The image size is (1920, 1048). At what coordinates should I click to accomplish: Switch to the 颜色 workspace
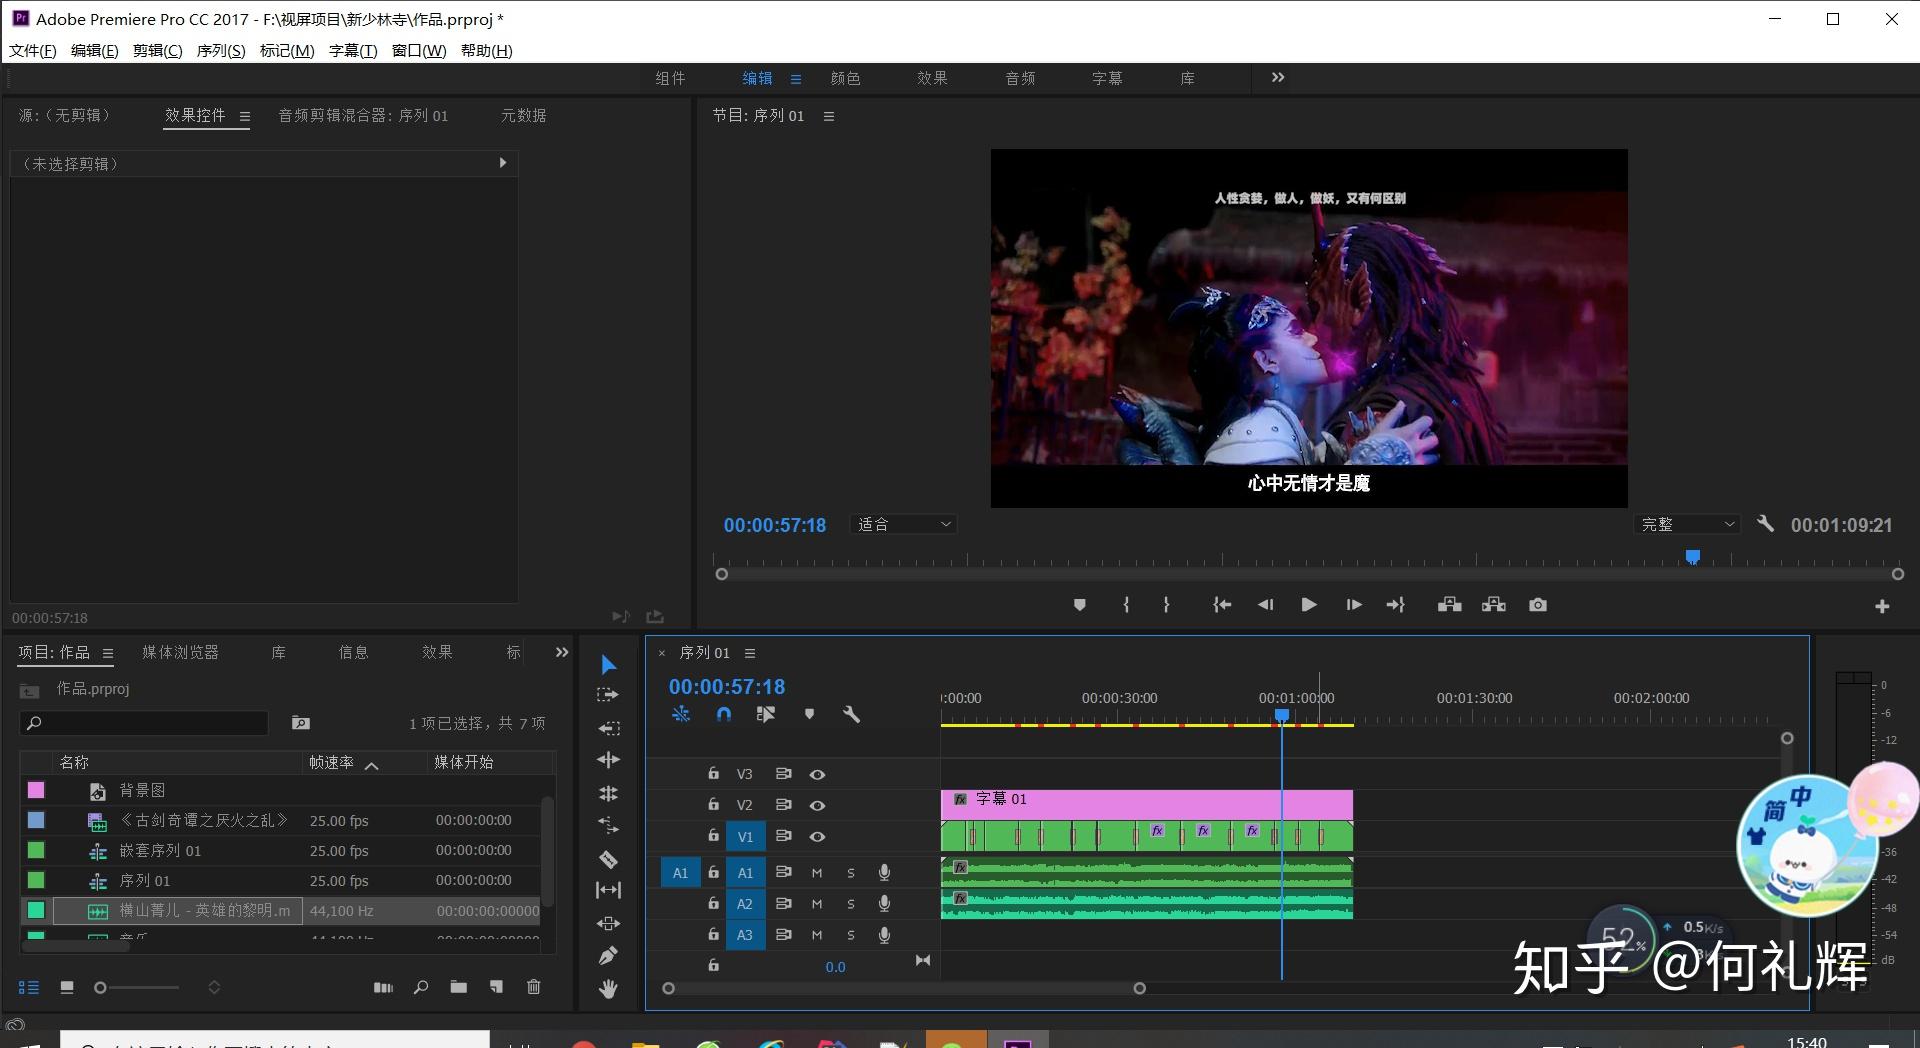pyautogui.click(x=845, y=78)
